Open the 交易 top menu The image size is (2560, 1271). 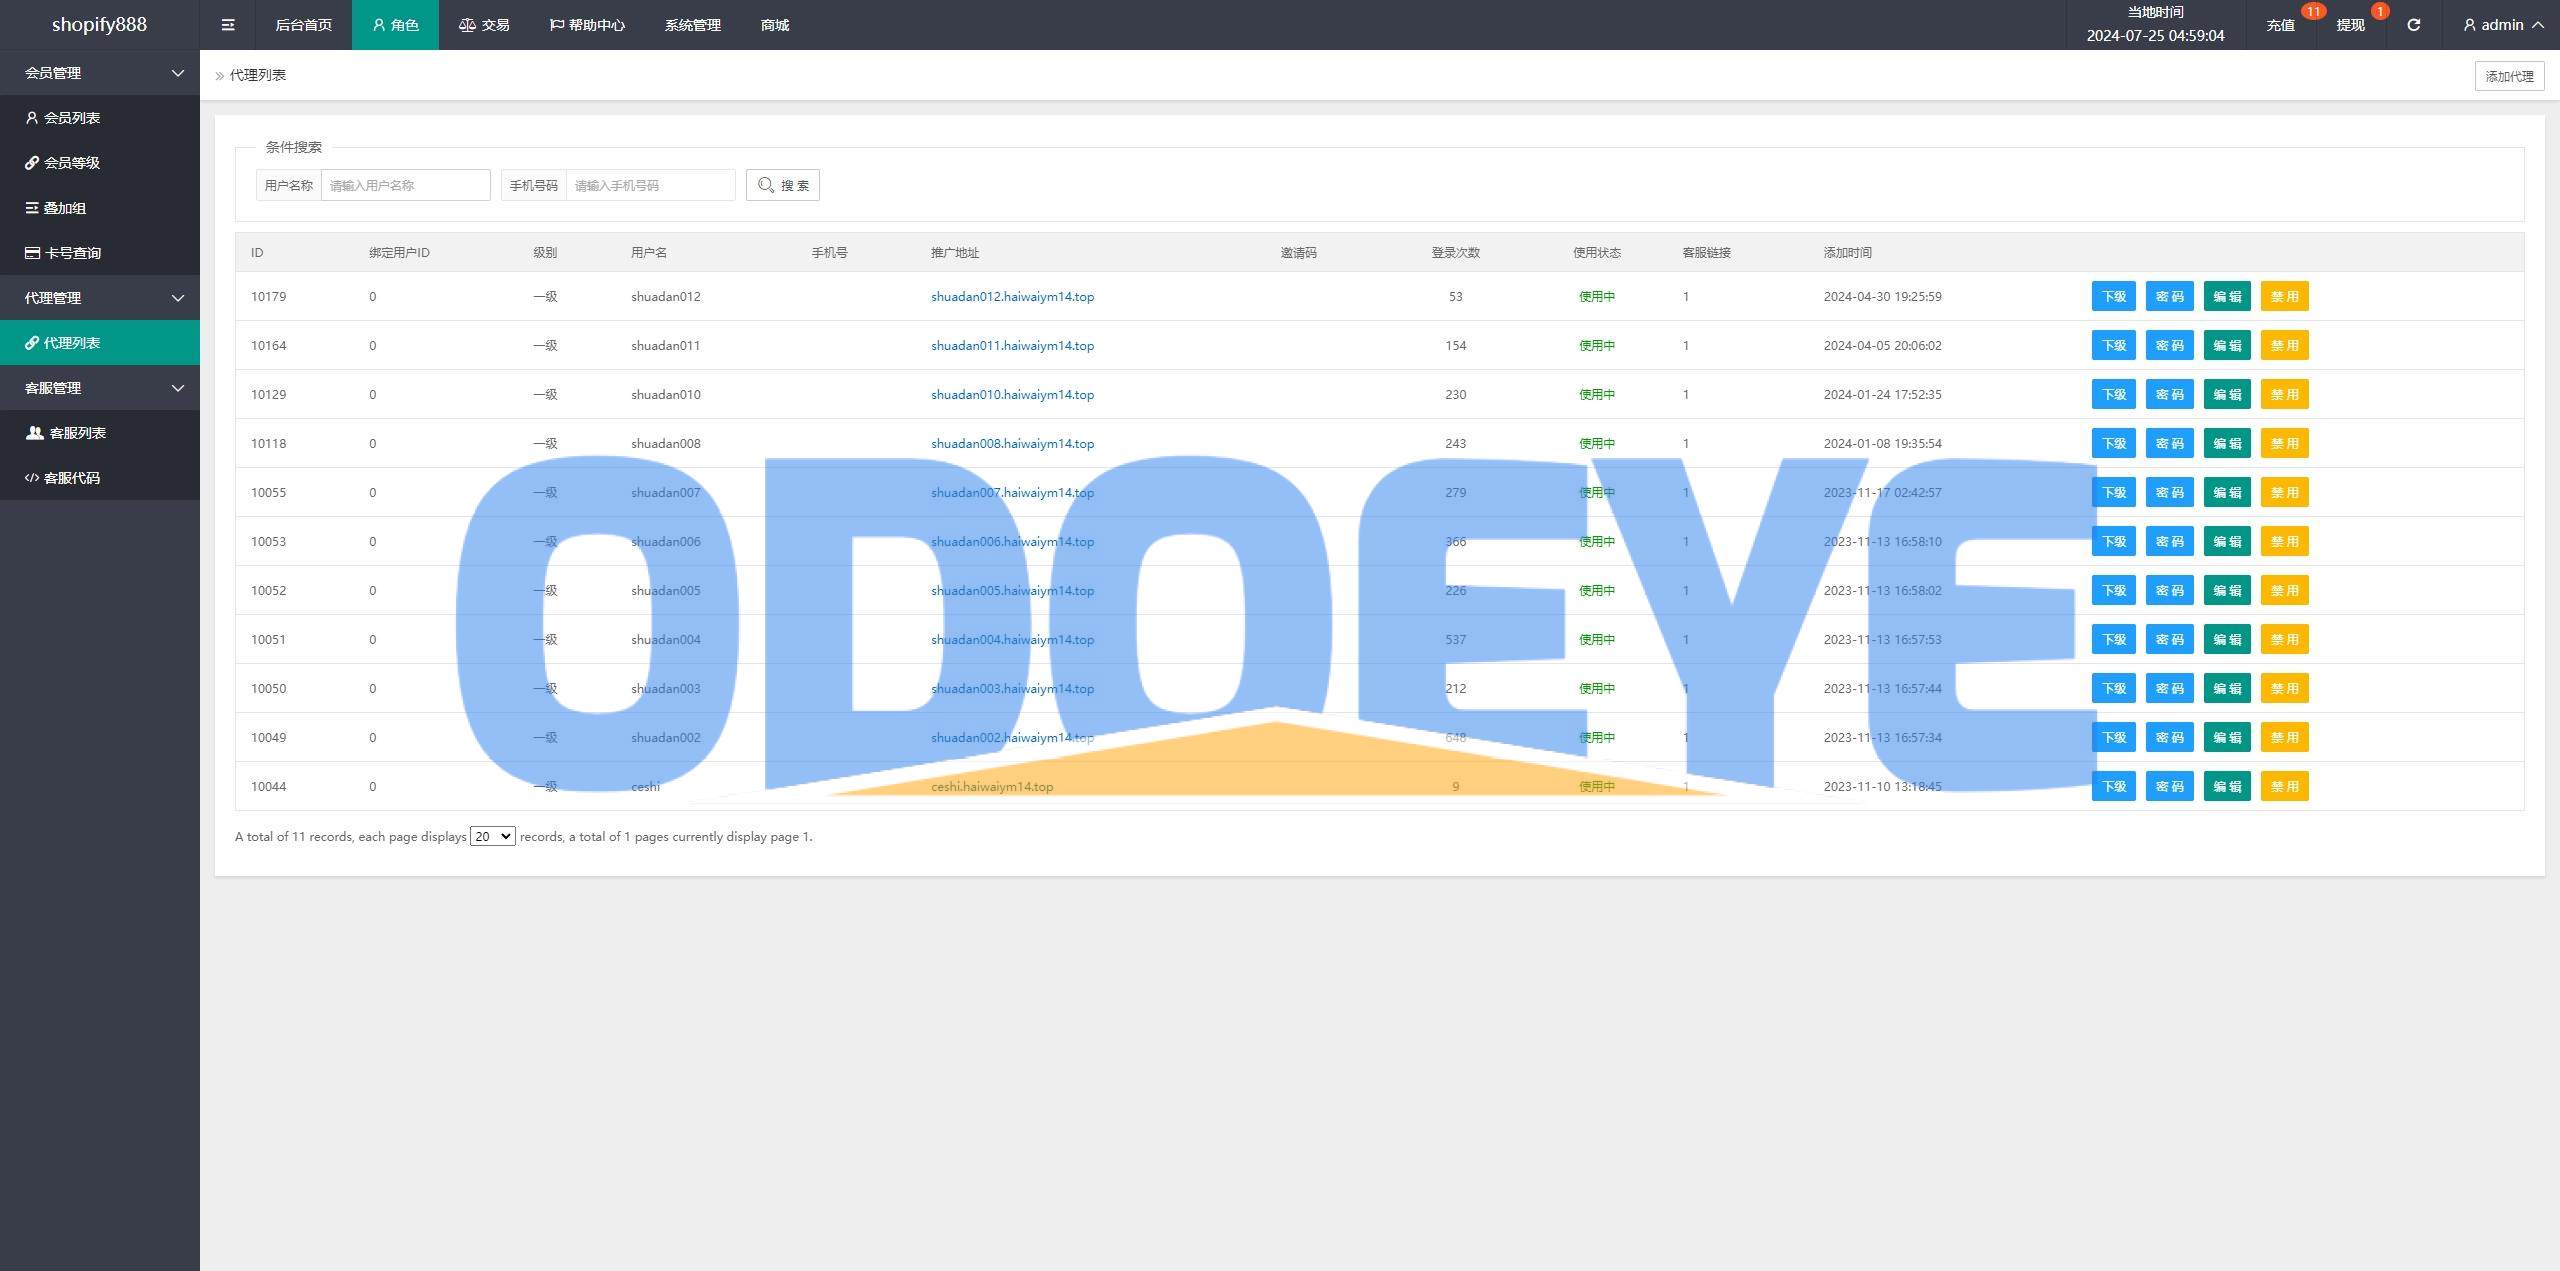pos(484,25)
